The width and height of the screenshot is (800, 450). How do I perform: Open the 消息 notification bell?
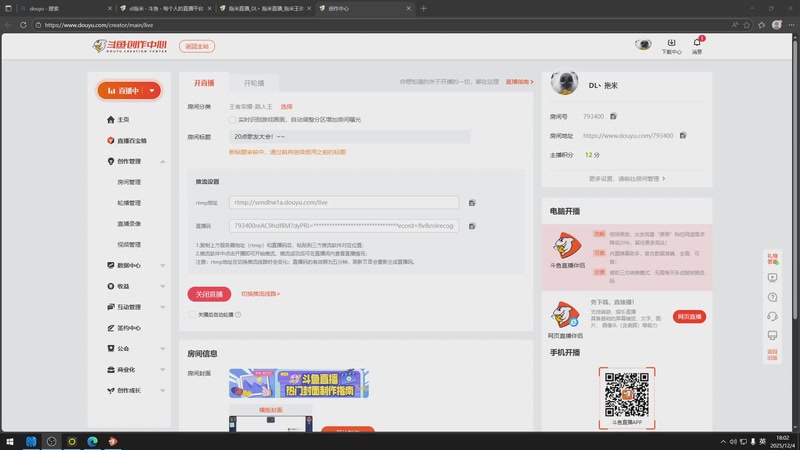pos(697,46)
